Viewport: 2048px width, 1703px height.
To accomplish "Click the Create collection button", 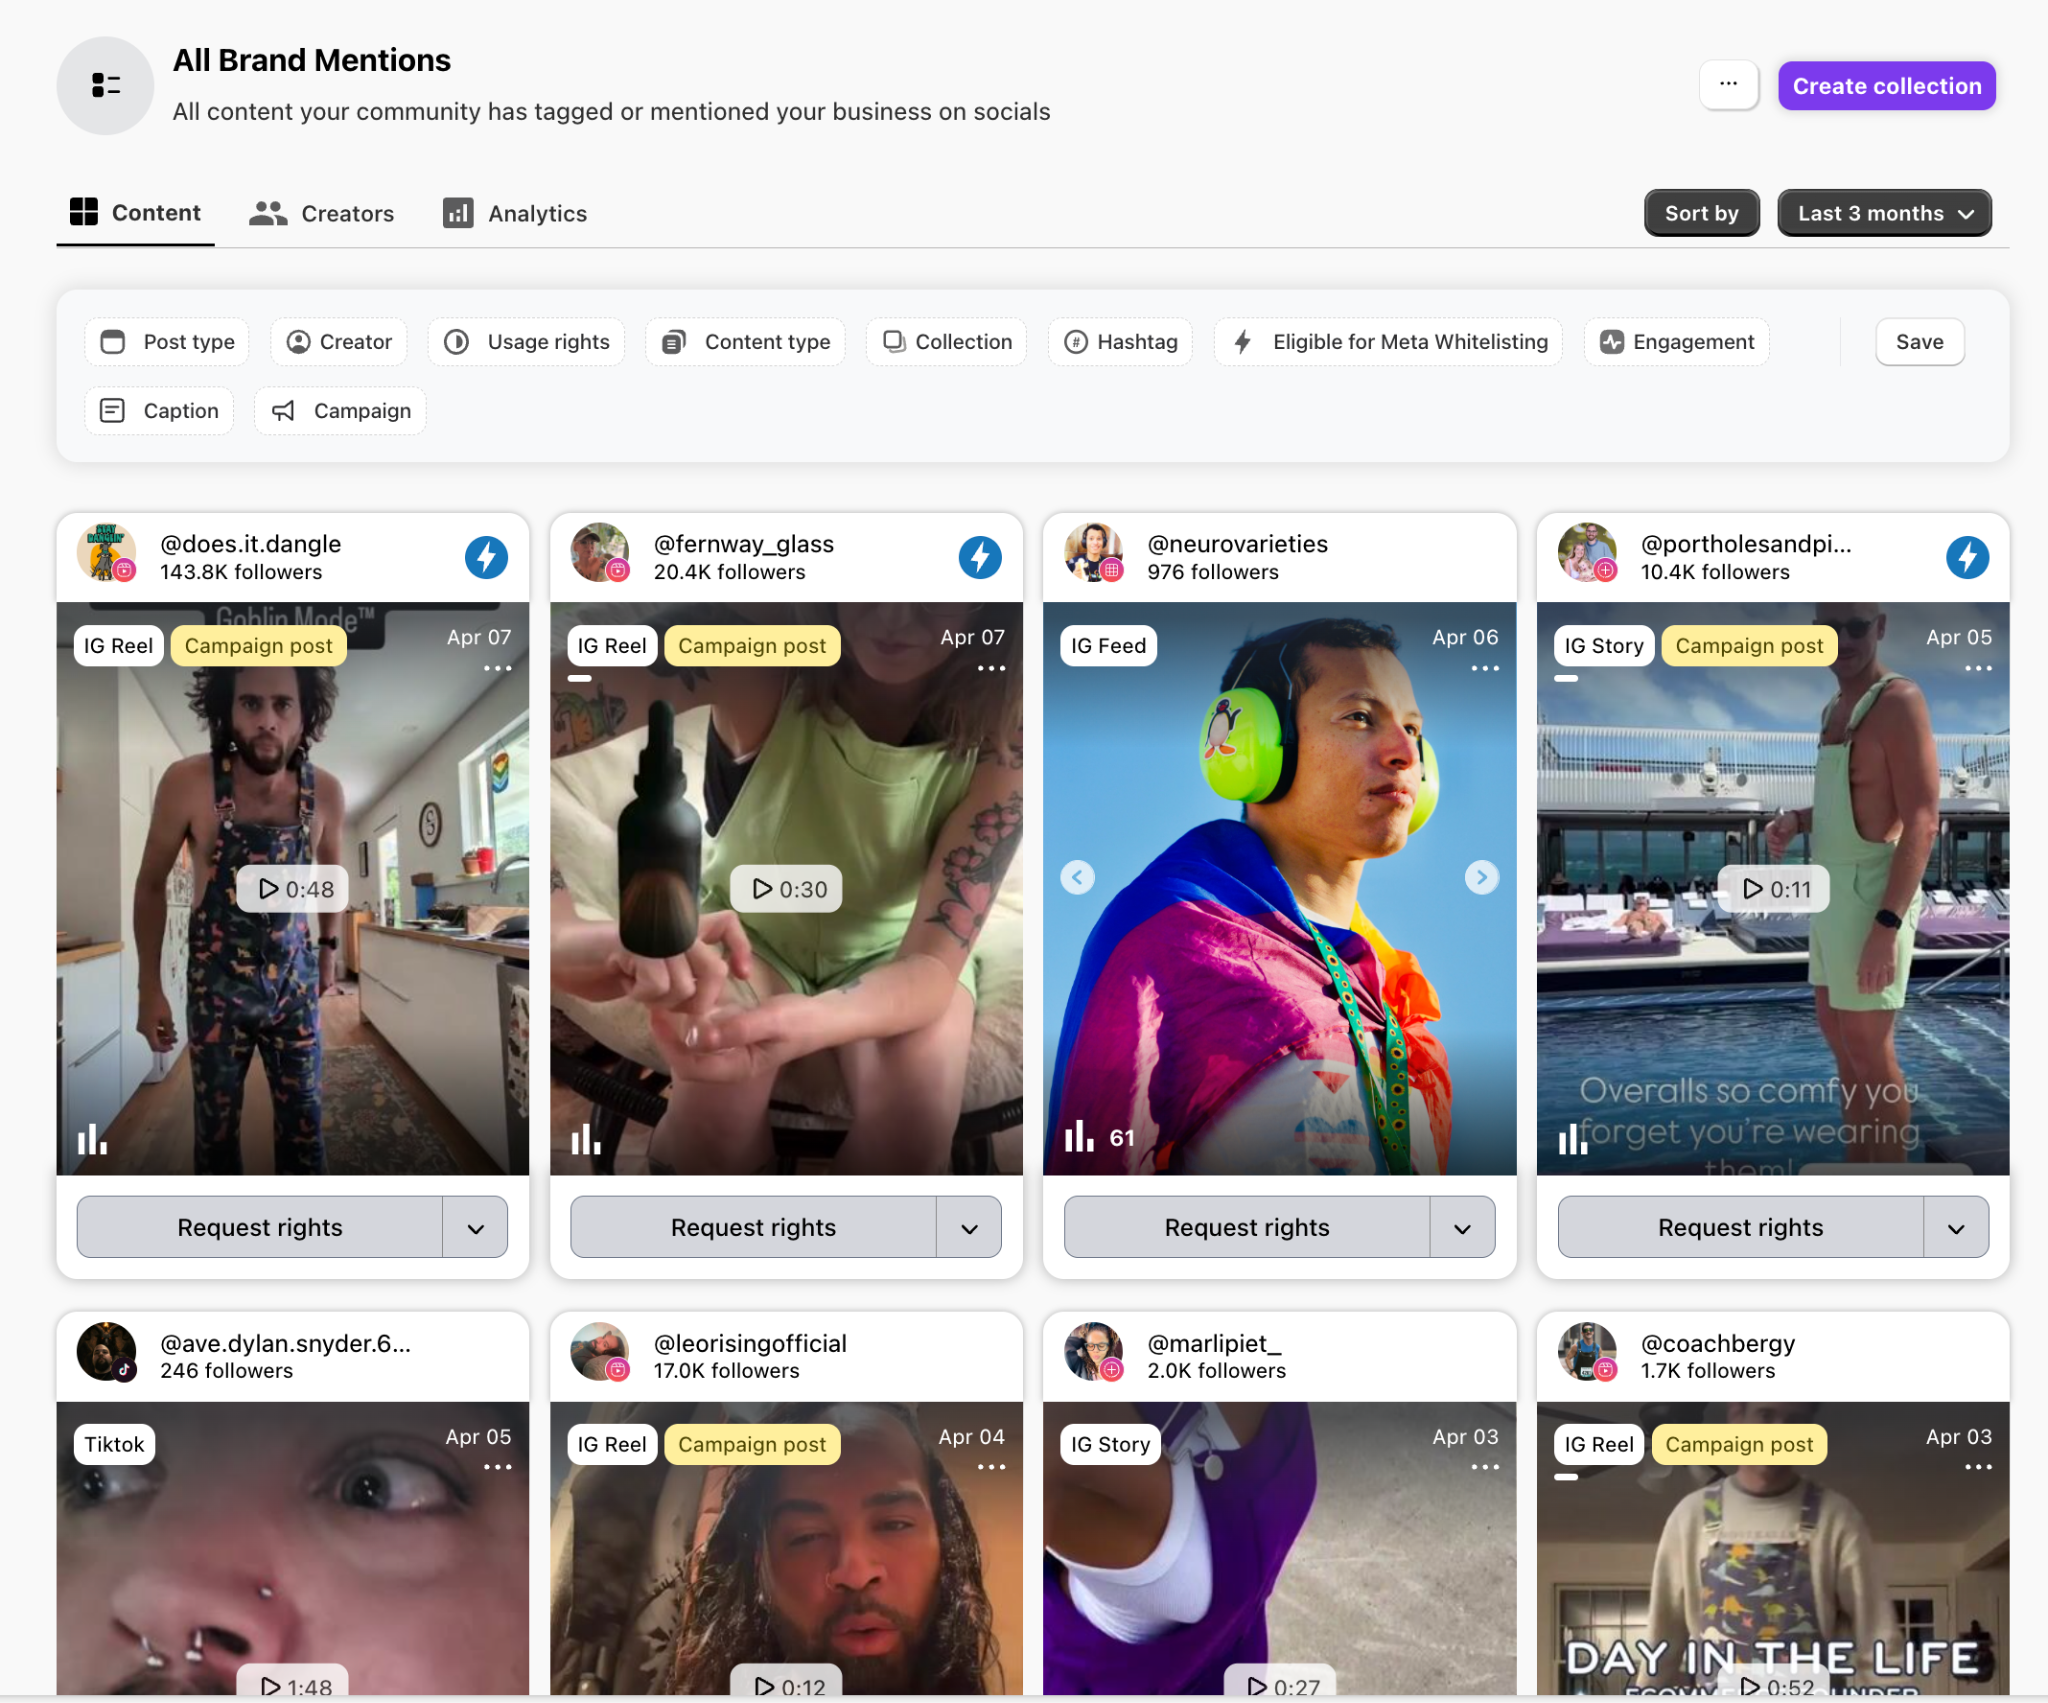I will click(x=1886, y=86).
